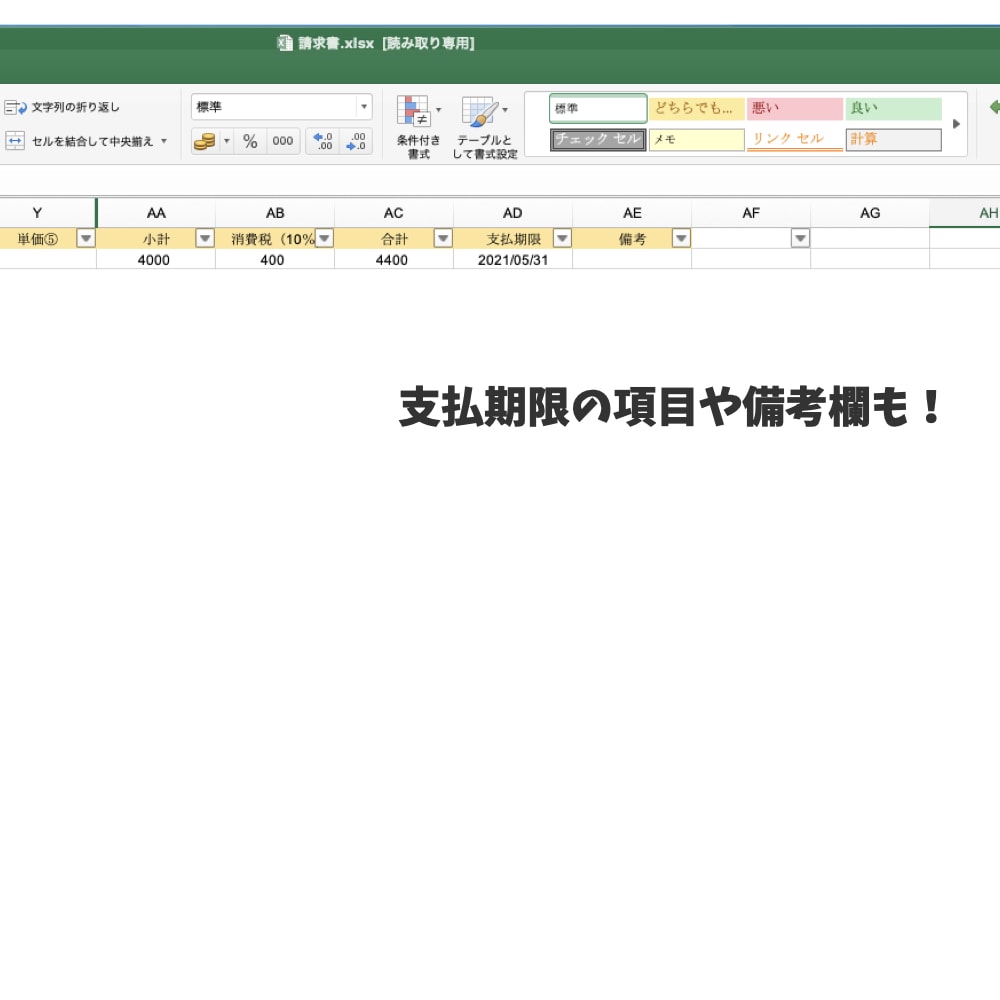The image size is (1000, 1000).
Task: Click format as table (テーブルとして書式設定)
Action: click(x=485, y=126)
